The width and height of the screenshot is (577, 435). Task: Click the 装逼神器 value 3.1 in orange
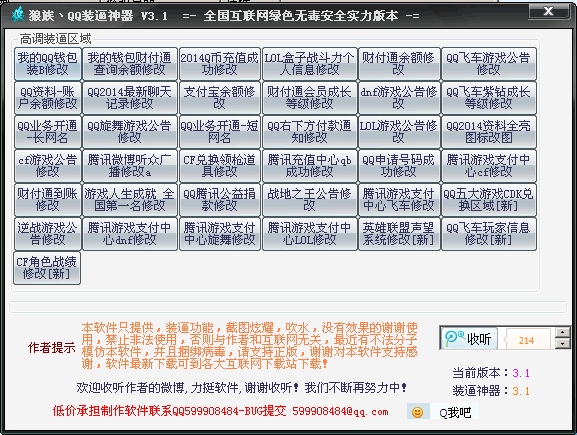pos(521,391)
